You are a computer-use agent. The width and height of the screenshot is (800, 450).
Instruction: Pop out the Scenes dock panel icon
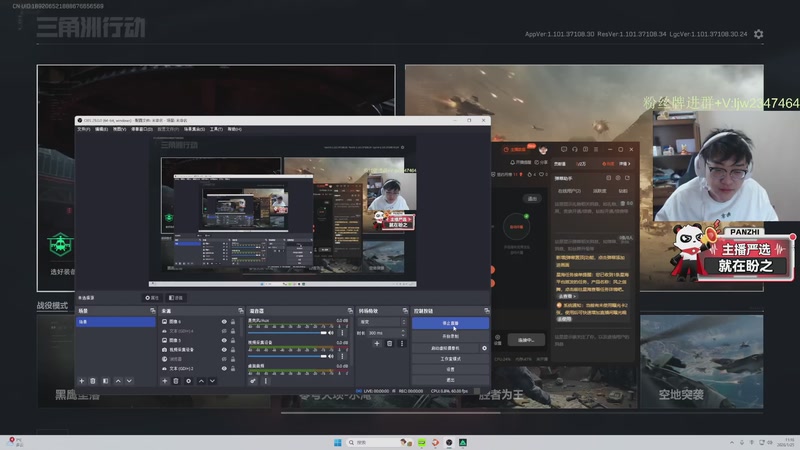tap(152, 311)
